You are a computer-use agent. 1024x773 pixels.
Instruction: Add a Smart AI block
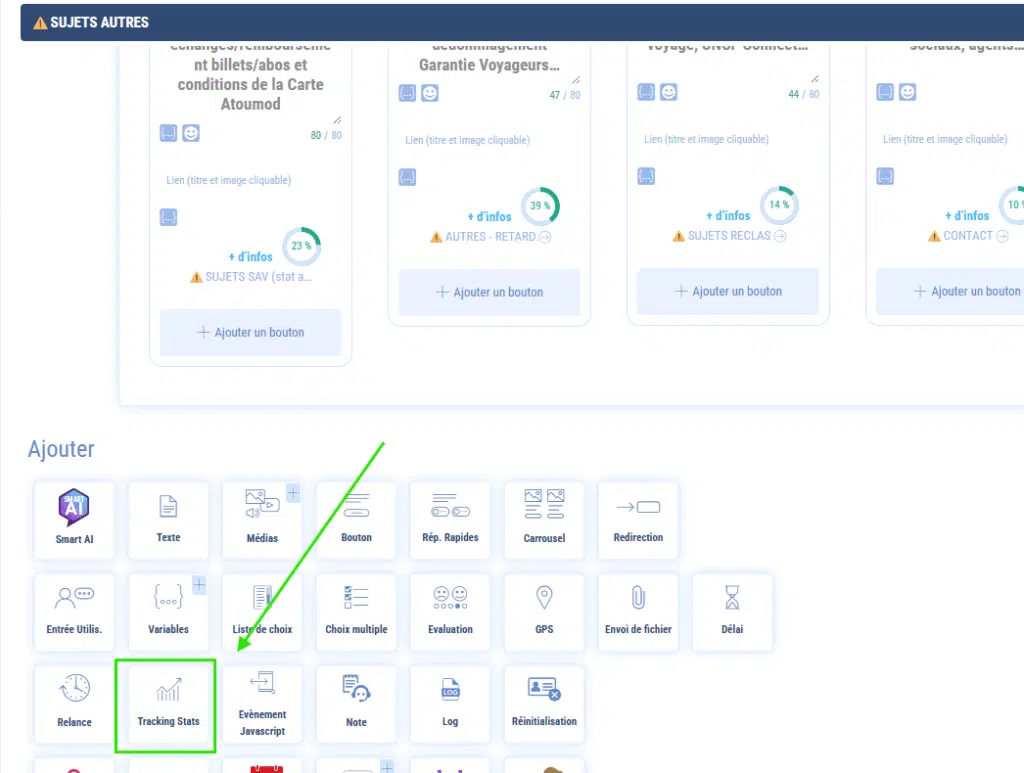point(74,520)
